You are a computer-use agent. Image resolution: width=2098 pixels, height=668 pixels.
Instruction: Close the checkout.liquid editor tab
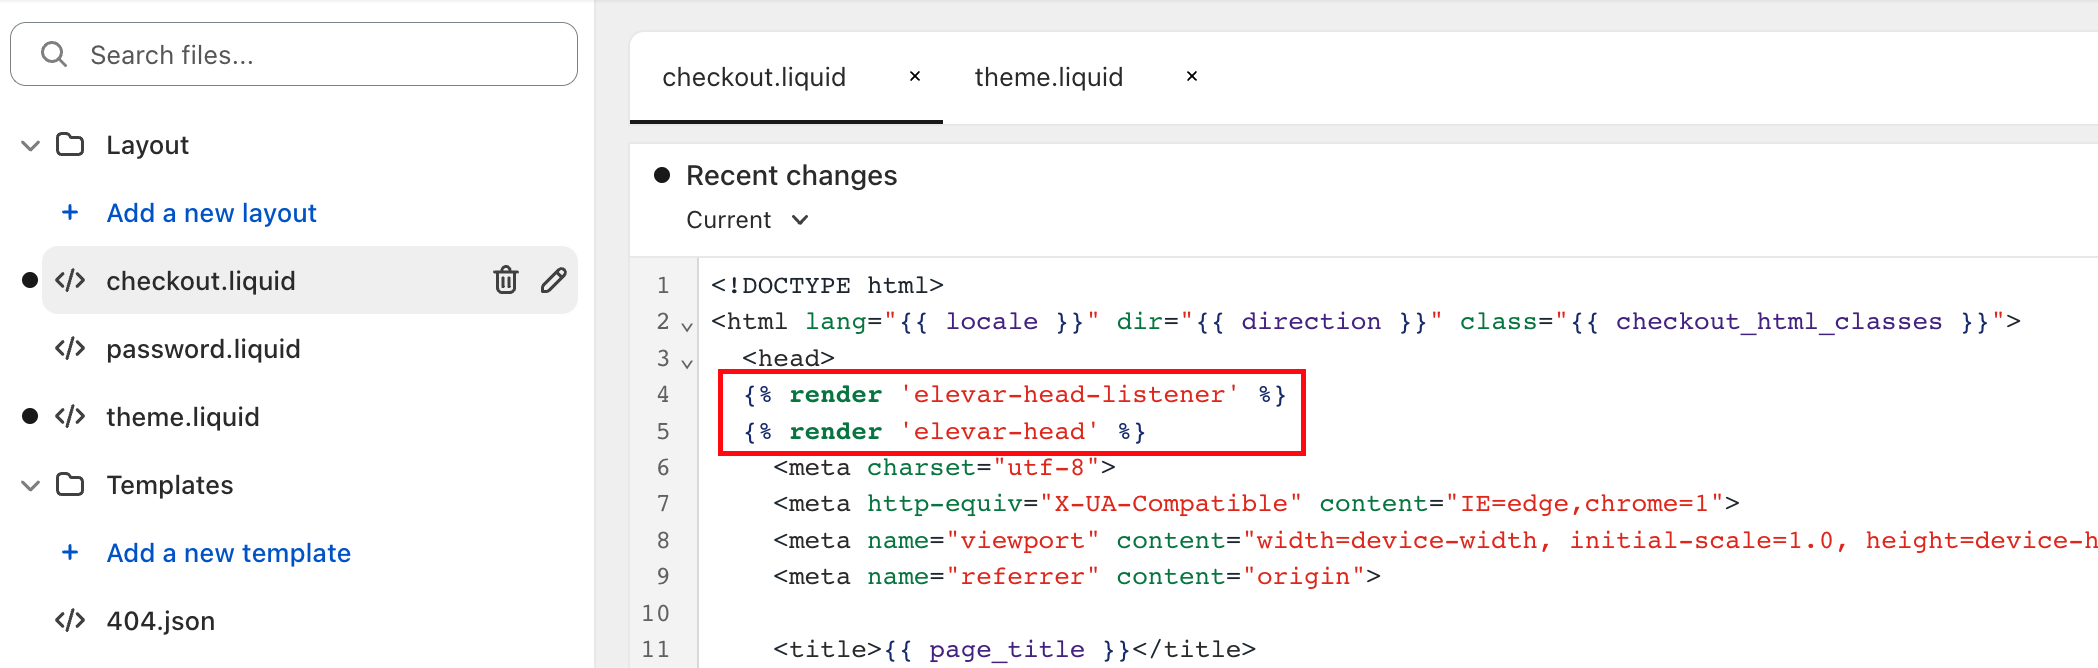point(914,76)
